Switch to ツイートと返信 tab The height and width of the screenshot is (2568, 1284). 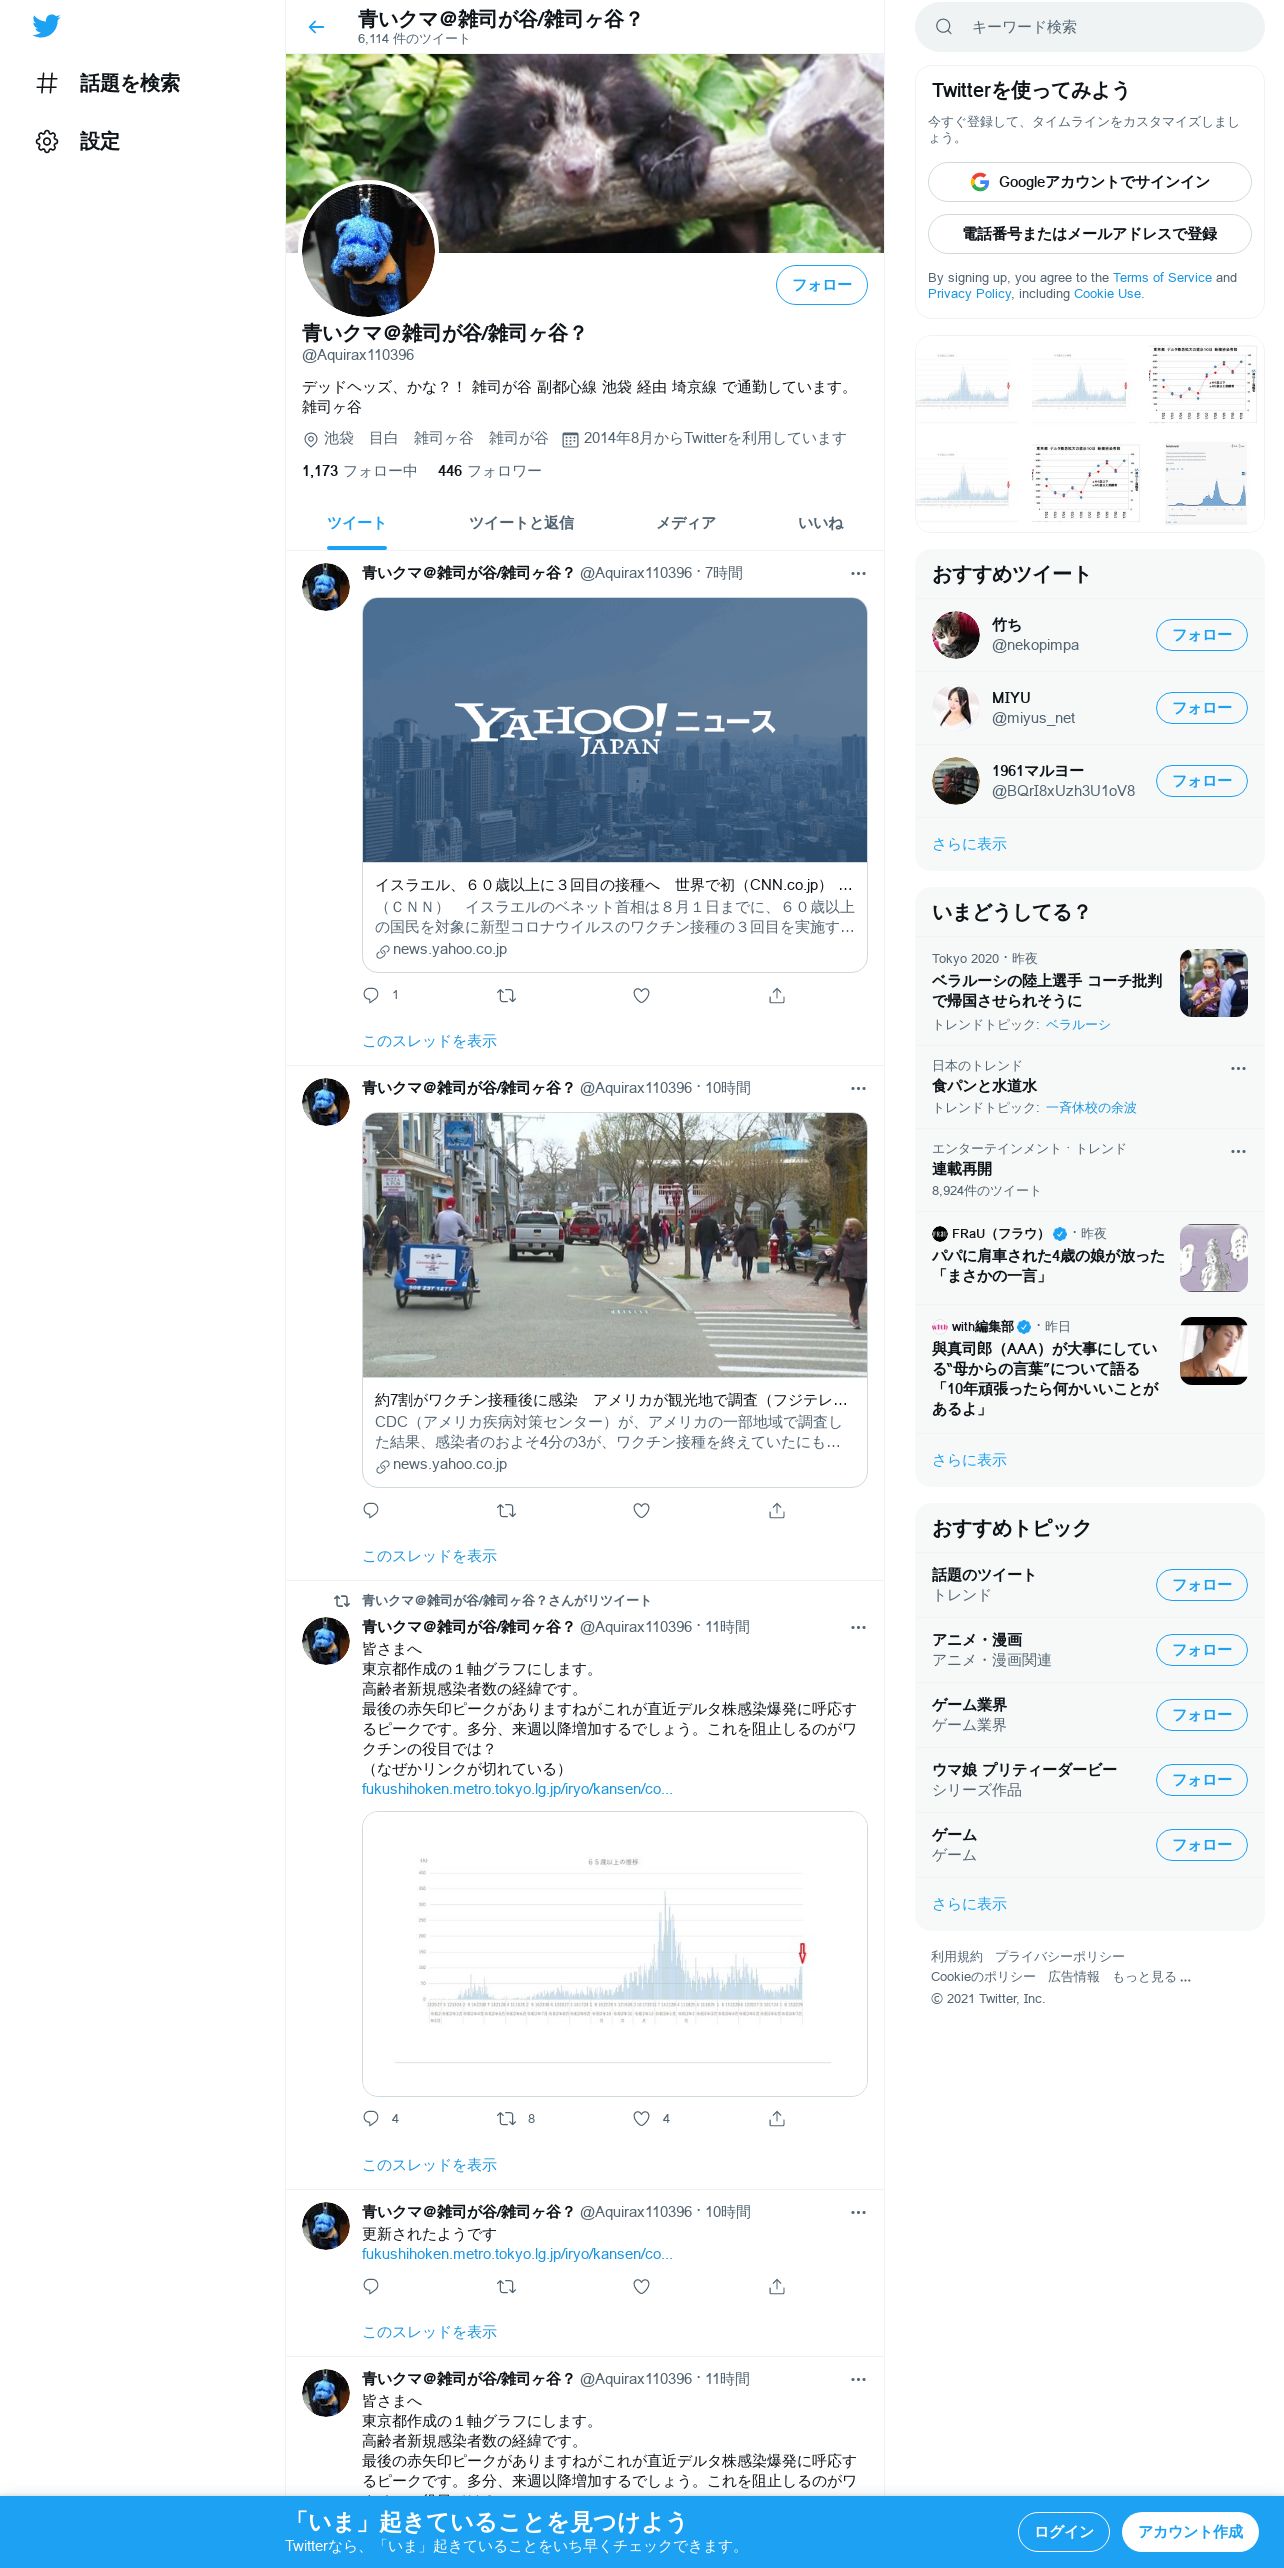pos(521,523)
